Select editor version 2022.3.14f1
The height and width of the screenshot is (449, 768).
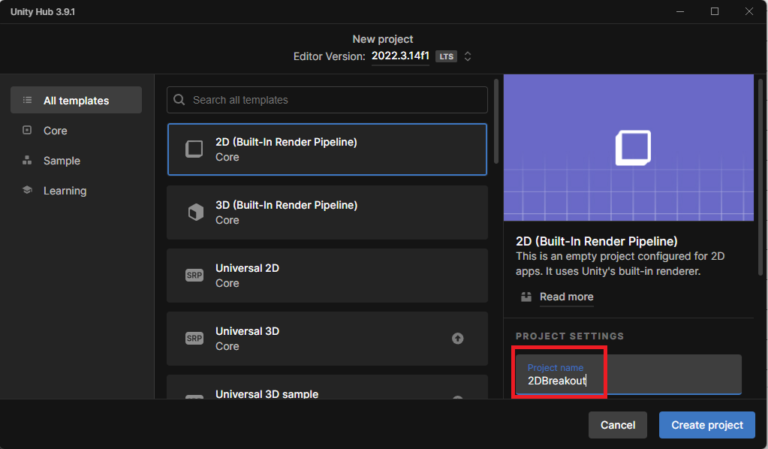pos(401,57)
